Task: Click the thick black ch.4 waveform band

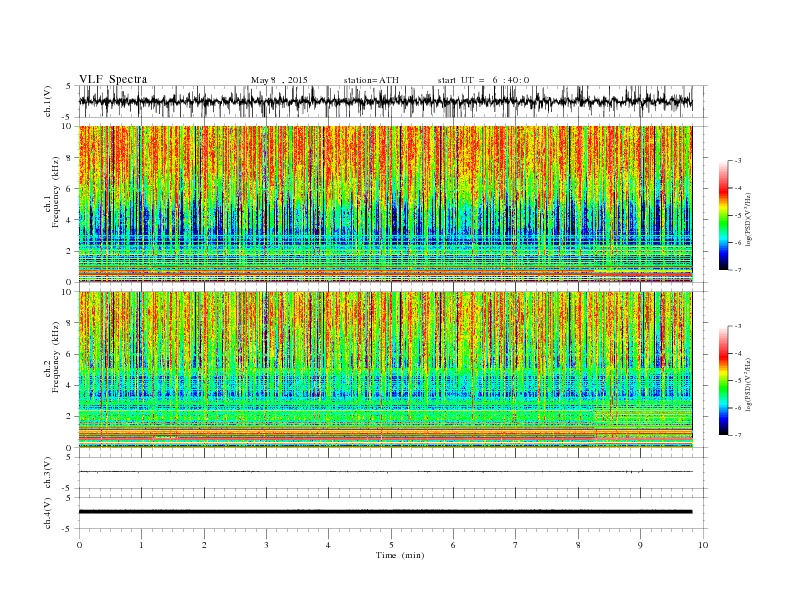Action: point(385,512)
